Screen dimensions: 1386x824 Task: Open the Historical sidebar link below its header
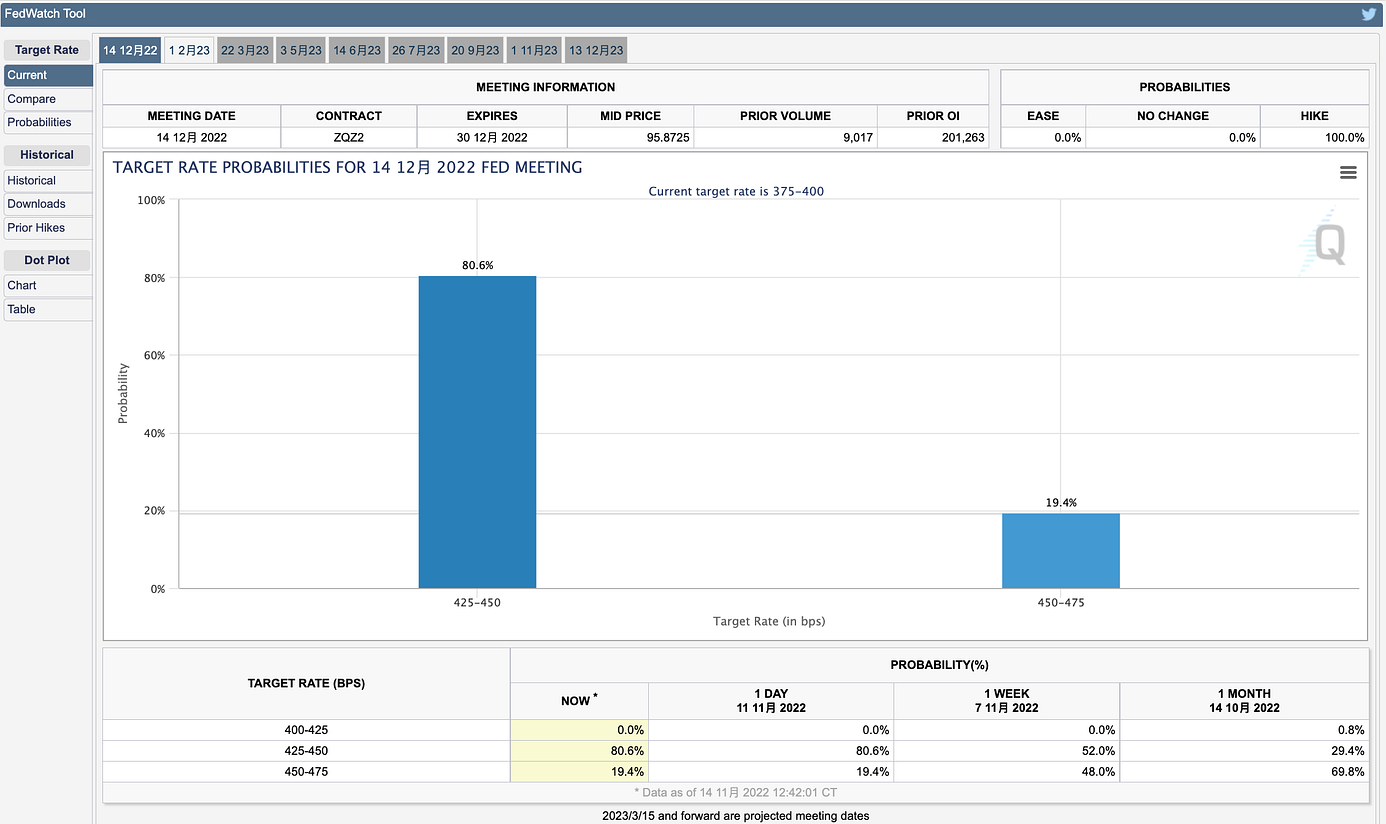pos(48,180)
